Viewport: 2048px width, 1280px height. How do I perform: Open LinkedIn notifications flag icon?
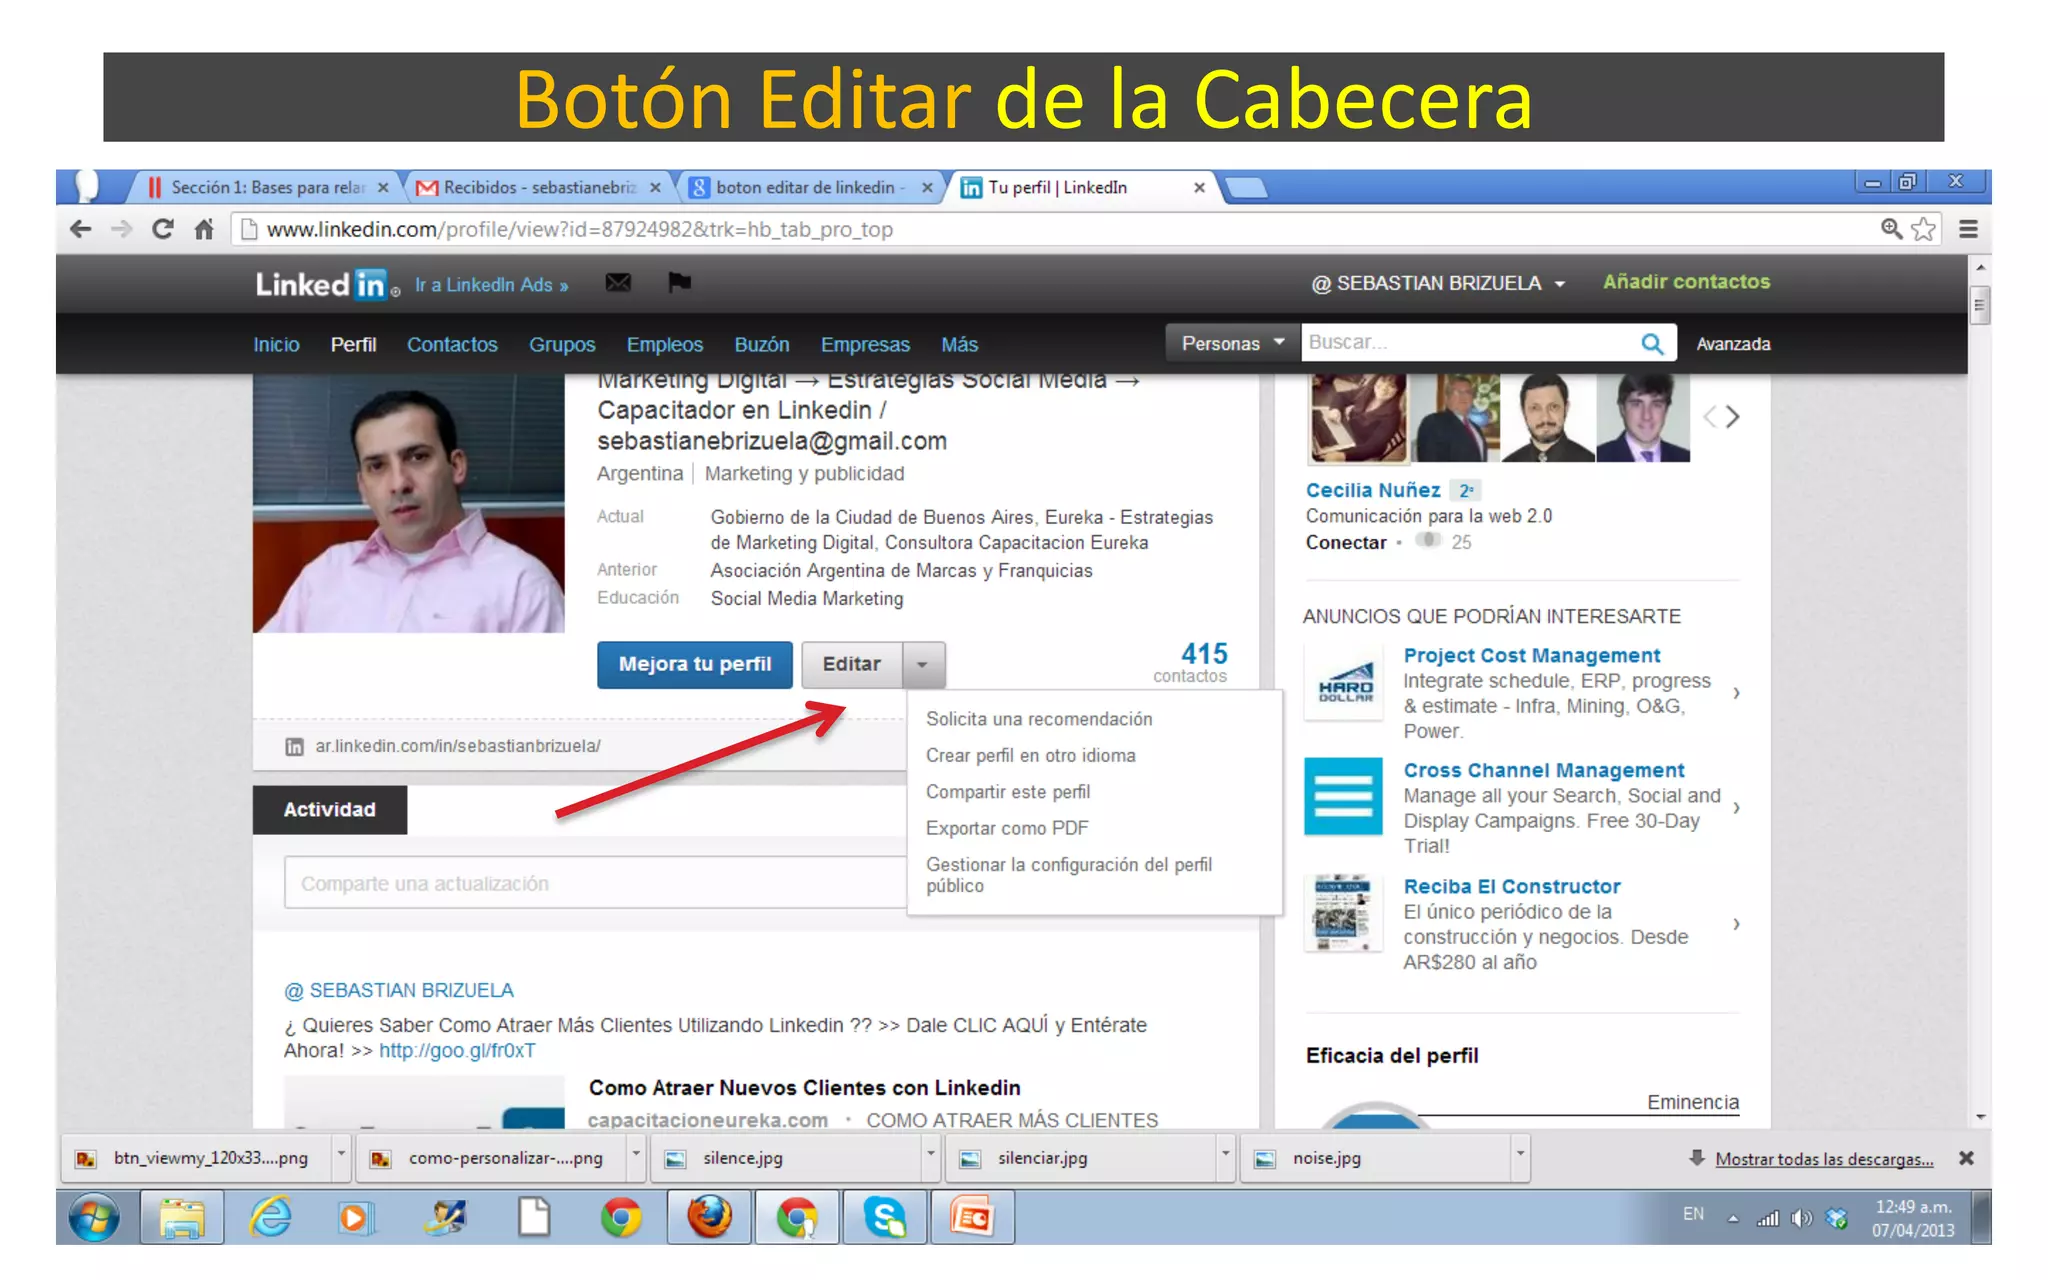[x=680, y=283]
